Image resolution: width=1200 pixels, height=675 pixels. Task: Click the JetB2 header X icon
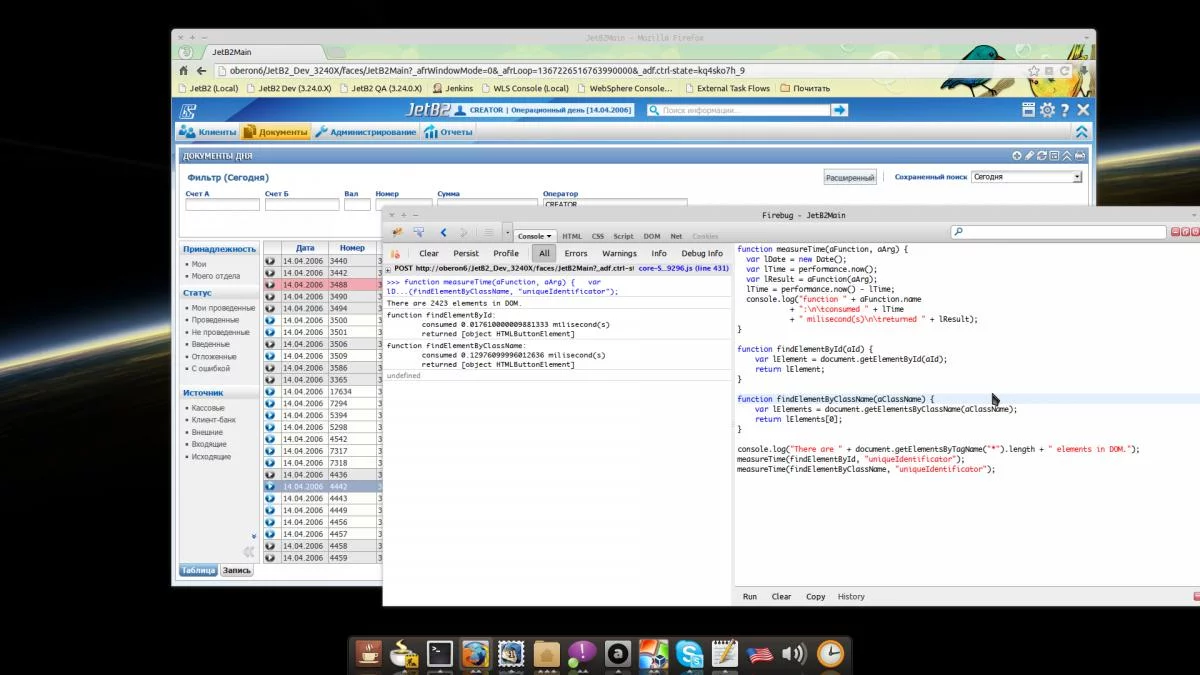coord(1083,110)
